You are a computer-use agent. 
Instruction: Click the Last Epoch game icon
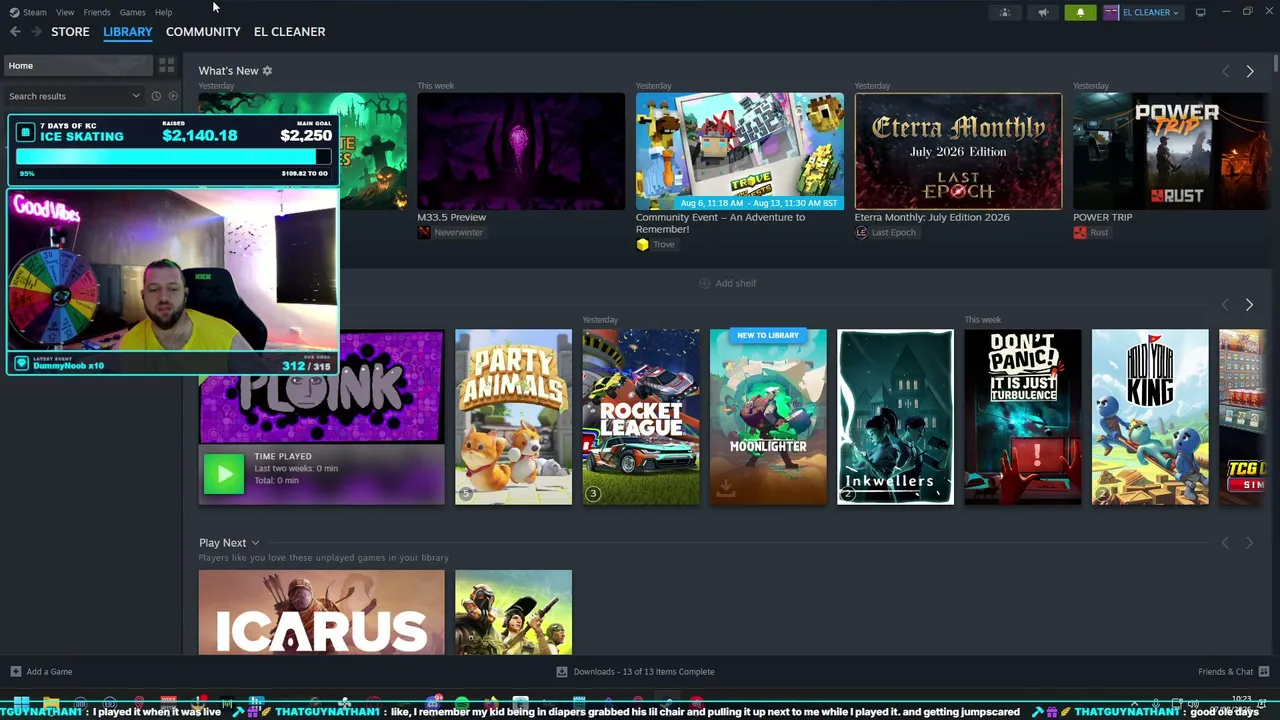pos(861,232)
